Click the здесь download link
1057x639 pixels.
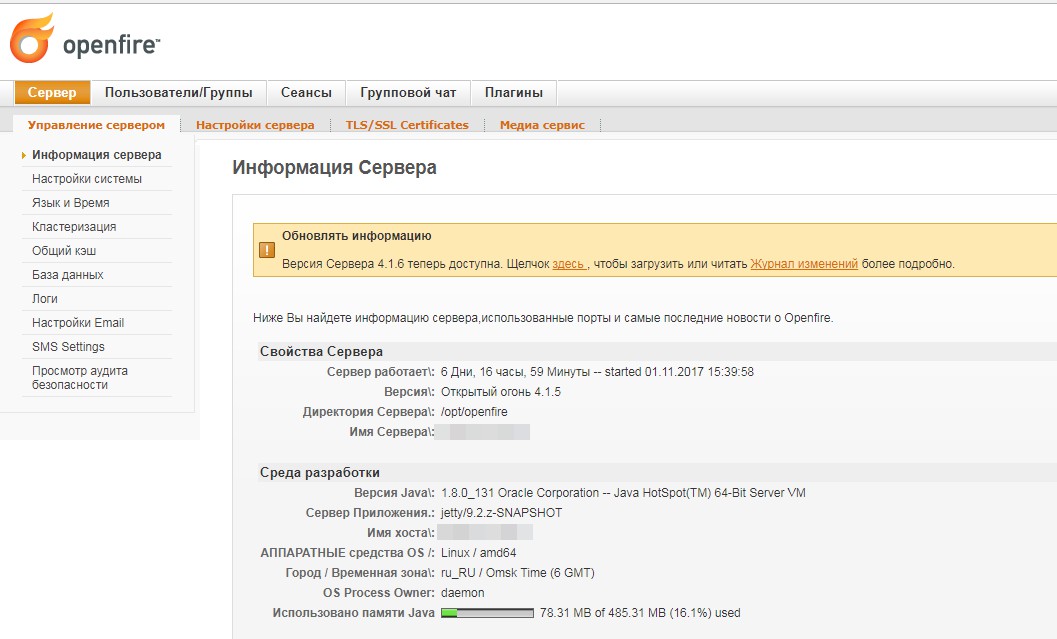tap(568, 264)
